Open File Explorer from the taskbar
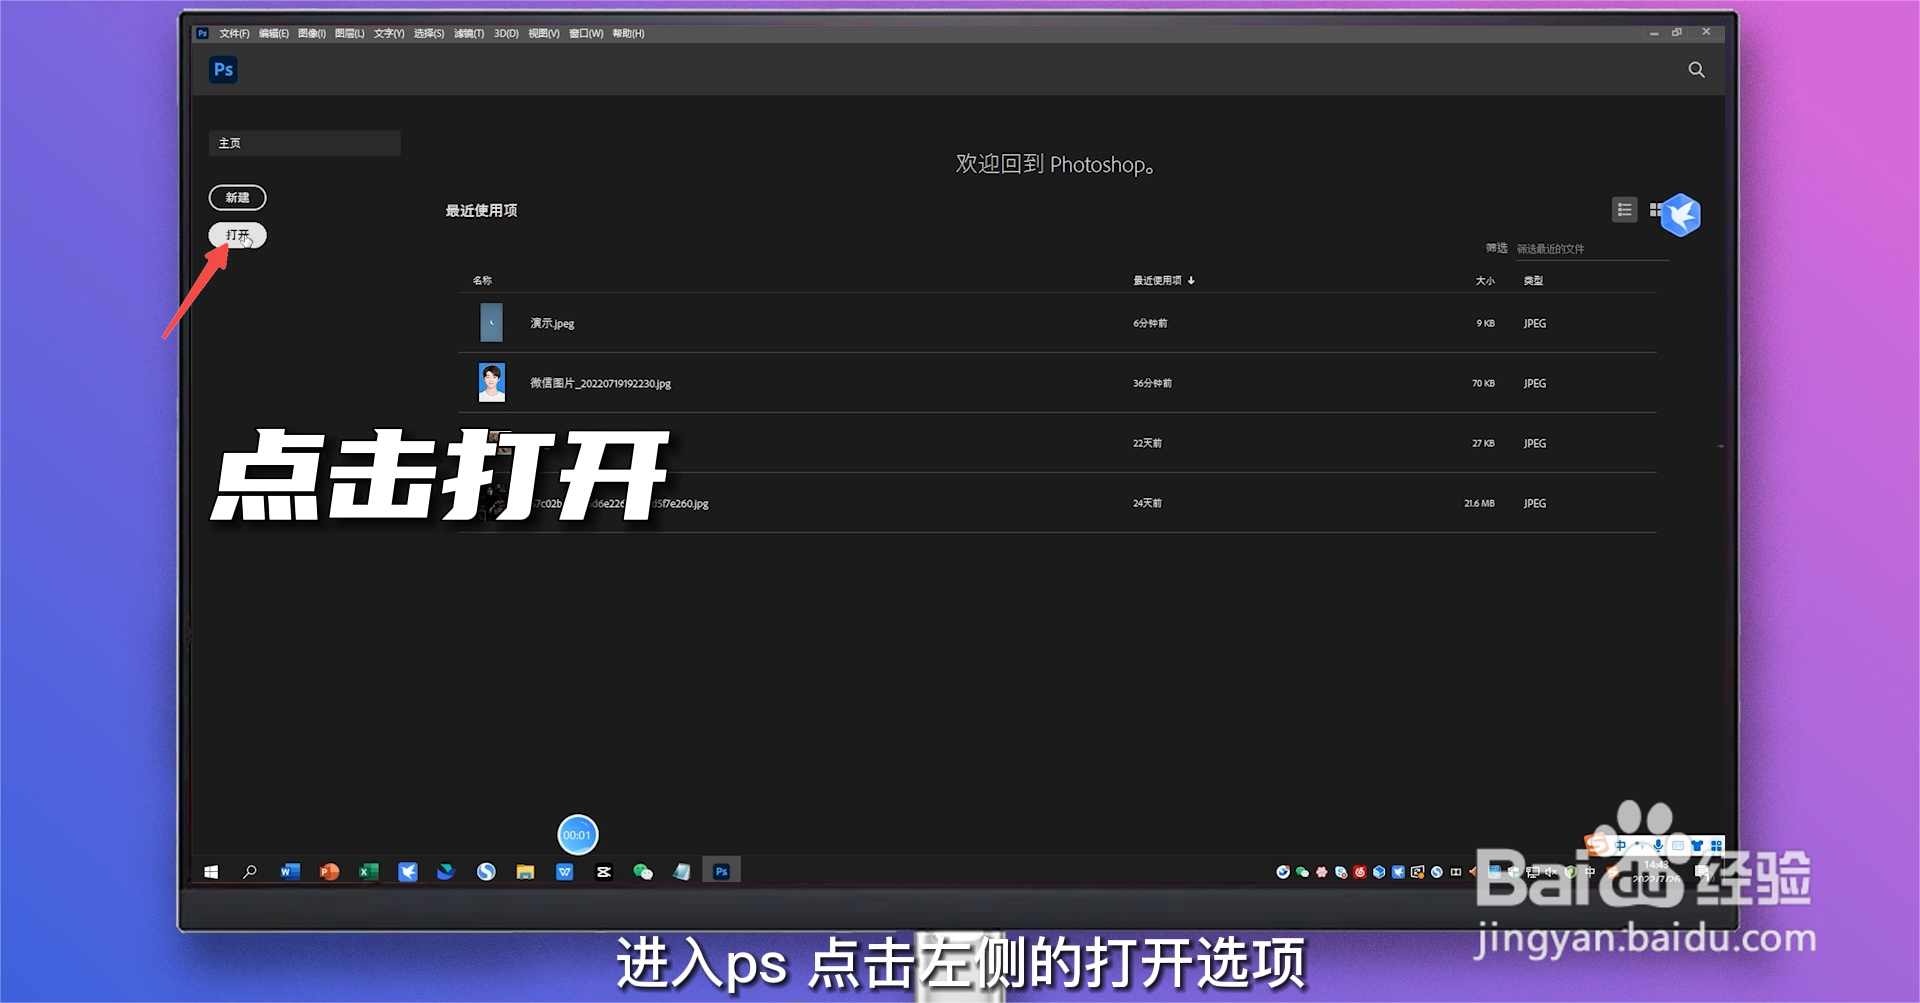The width and height of the screenshot is (1920, 1003). pyautogui.click(x=525, y=872)
